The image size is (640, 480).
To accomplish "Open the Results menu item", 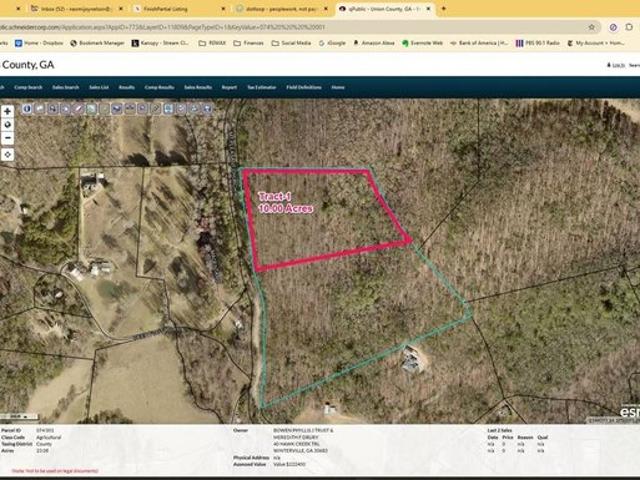I will pyautogui.click(x=127, y=87).
